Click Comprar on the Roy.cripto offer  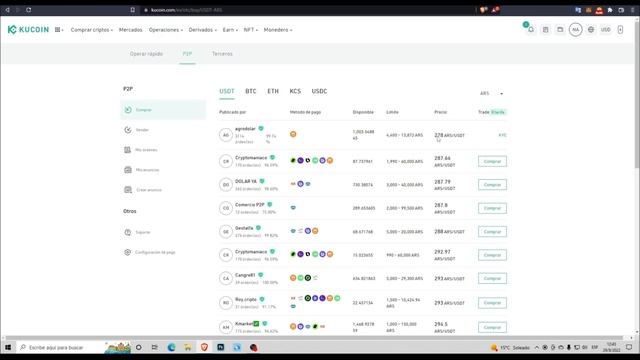pos(492,303)
